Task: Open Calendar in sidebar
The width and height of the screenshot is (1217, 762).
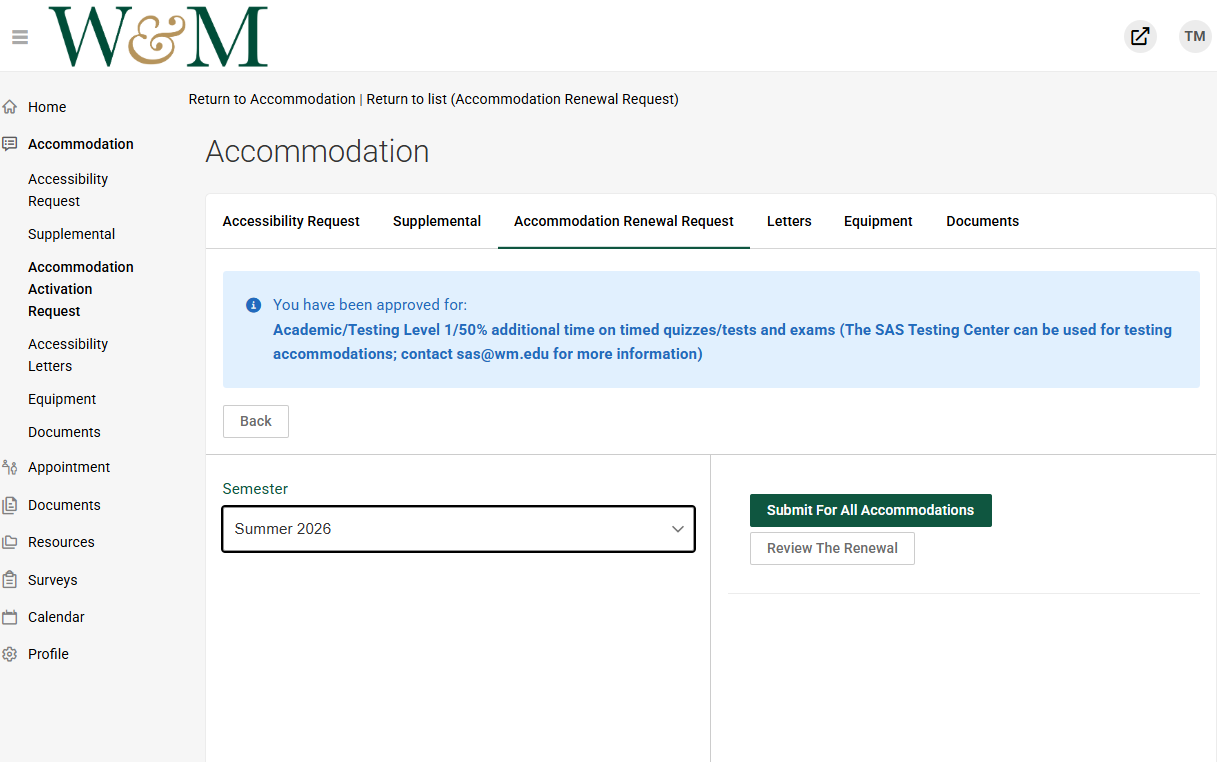Action: tap(56, 617)
